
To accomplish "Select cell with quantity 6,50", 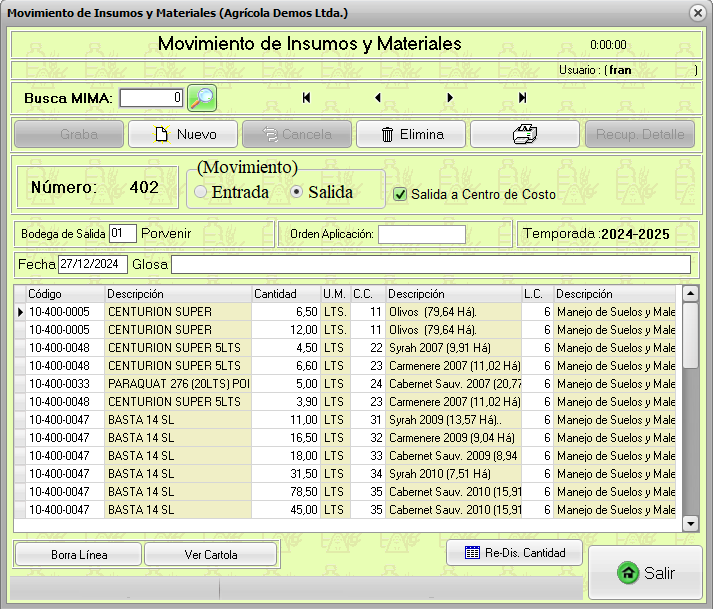I will (x=286, y=312).
